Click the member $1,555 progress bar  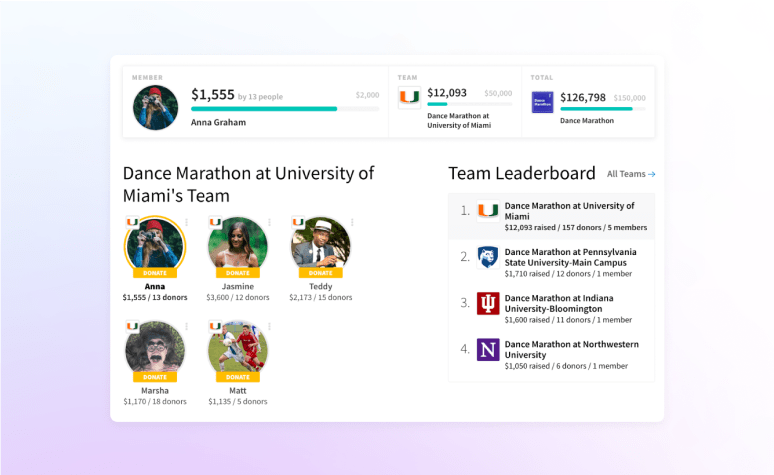[x=285, y=109]
